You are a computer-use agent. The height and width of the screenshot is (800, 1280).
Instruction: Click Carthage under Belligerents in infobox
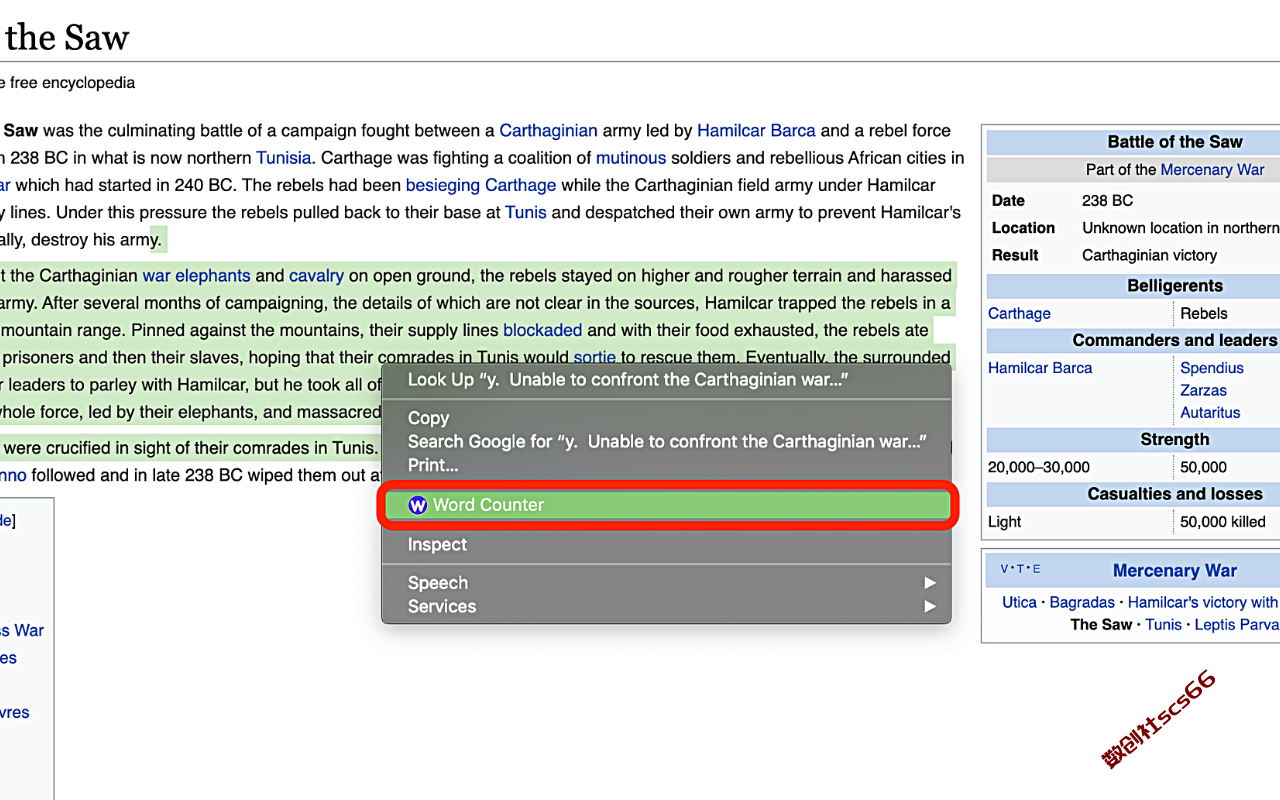tap(1019, 314)
